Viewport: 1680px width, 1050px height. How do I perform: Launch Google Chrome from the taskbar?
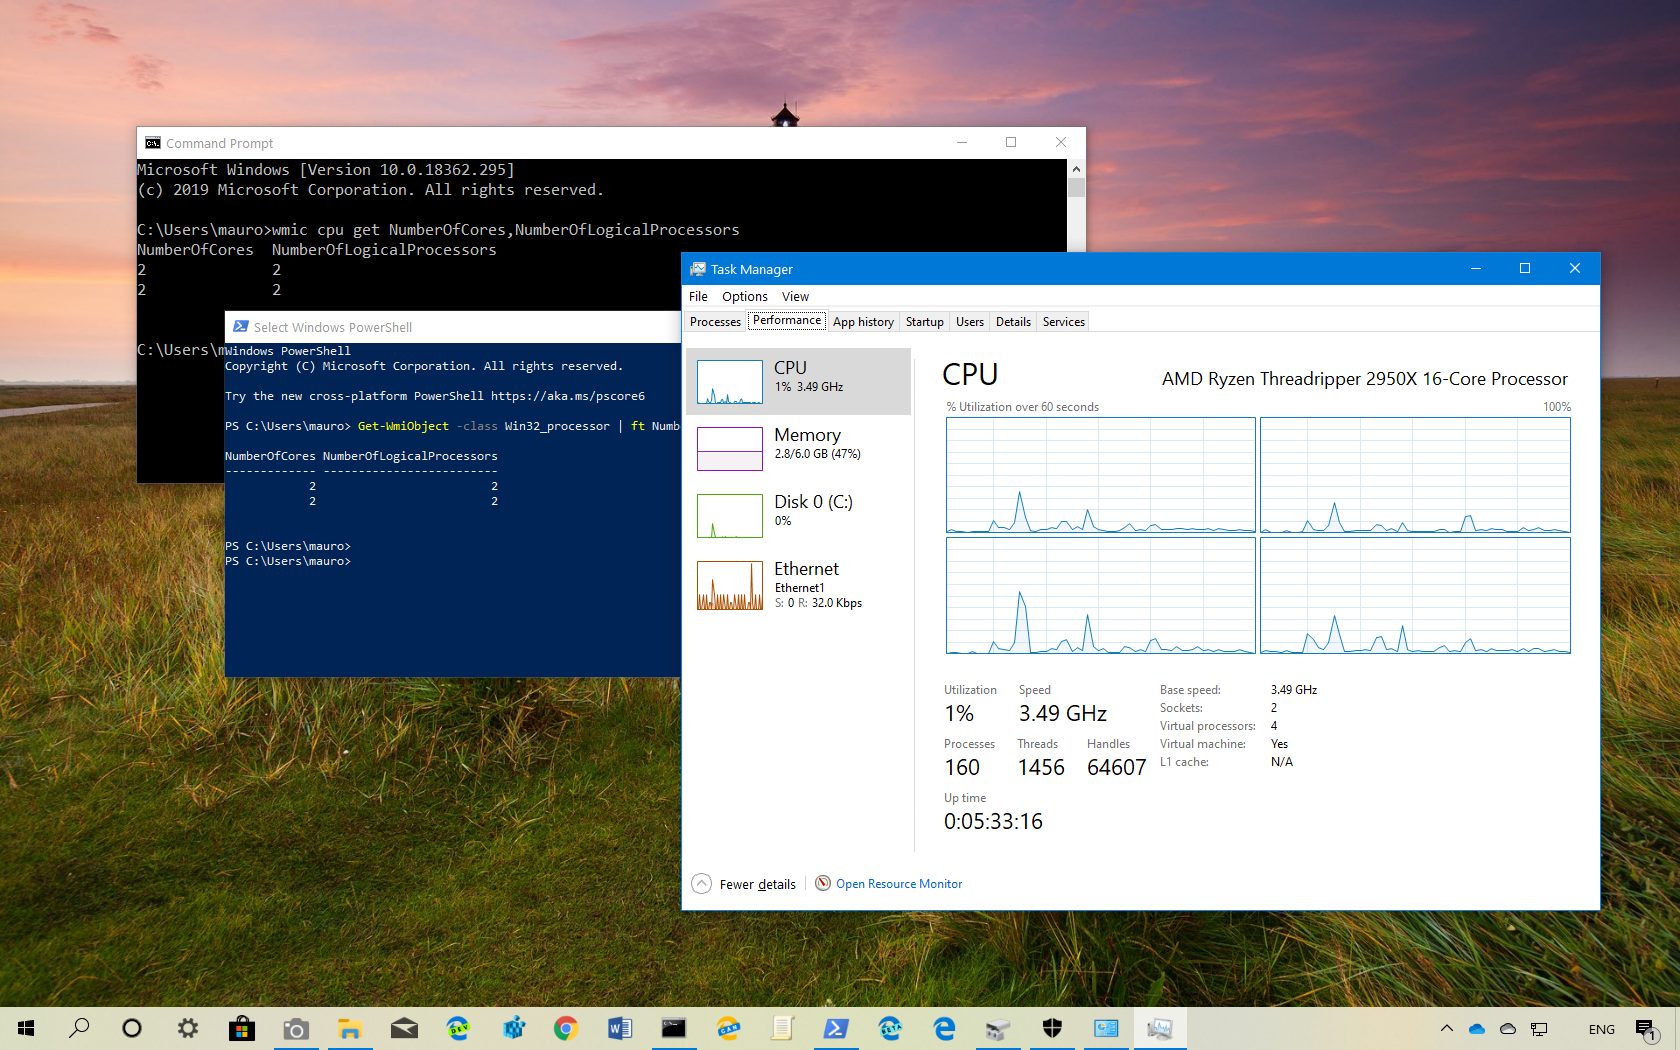[x=566, y=1028]
